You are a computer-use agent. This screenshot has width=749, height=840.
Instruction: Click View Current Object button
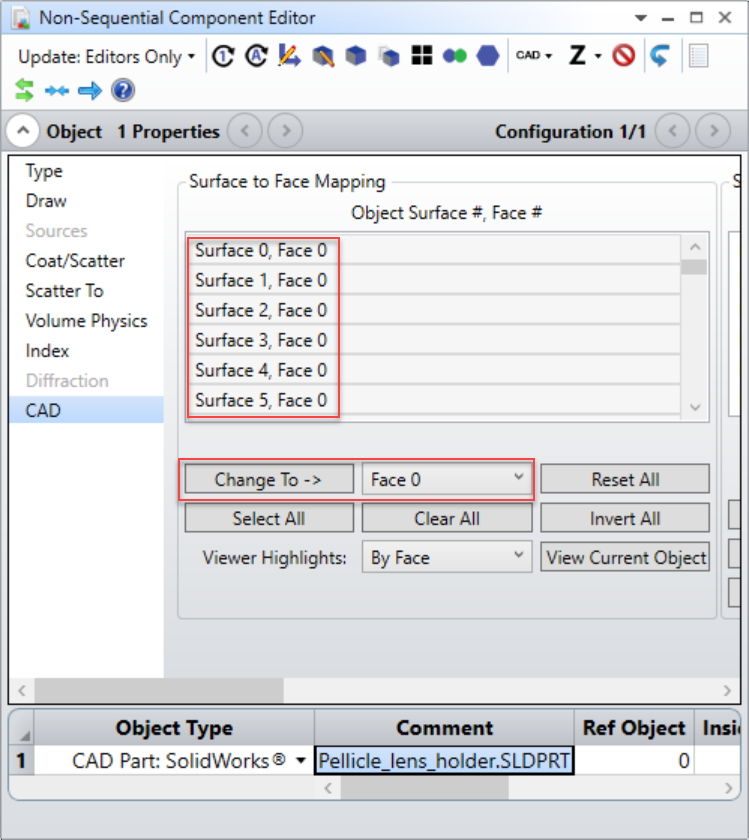[625, 557]
